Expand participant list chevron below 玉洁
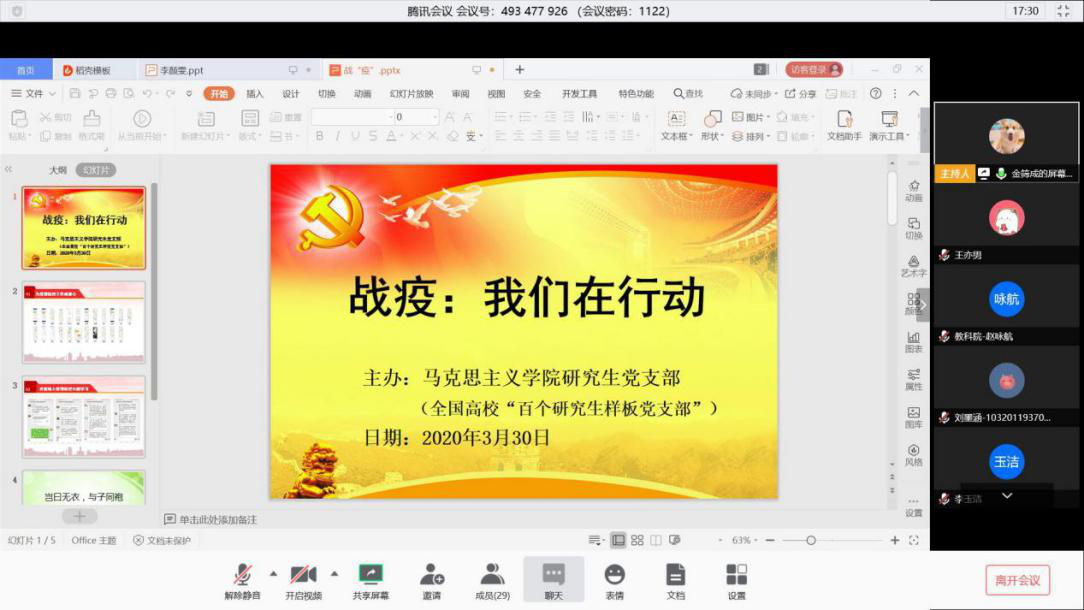The width and height of the screenshot is (1084, 610). click(x=1007, y=495)
